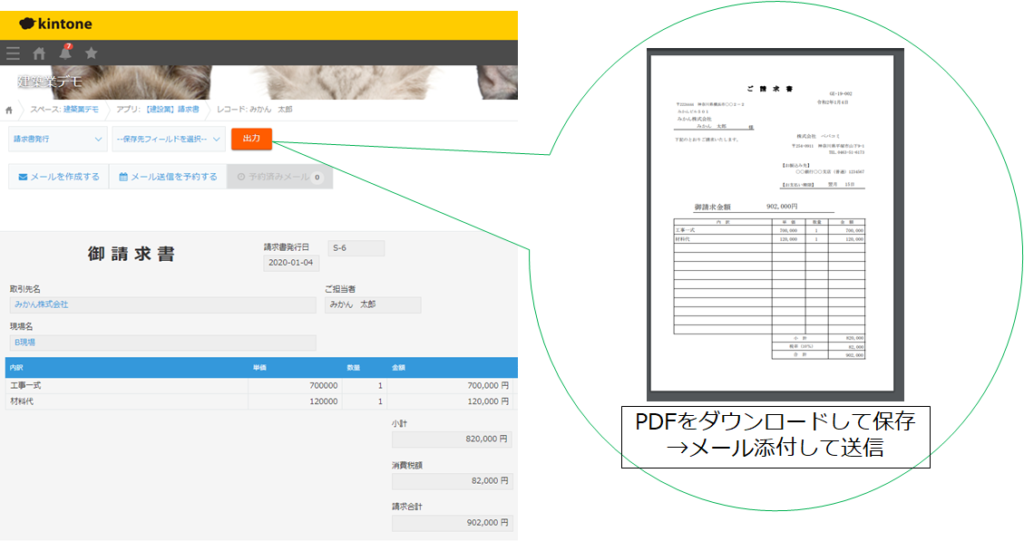This screenshot has width=1024, height=541.
Task: Click the S-6 field value
Action: (356, 248)
